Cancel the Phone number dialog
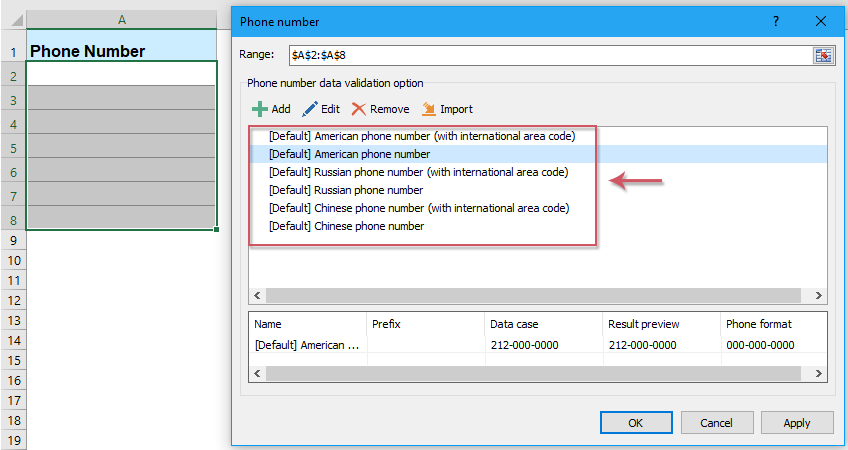Image resolution: width=848 pixels, height=450 pixels. tap(716, 423)
